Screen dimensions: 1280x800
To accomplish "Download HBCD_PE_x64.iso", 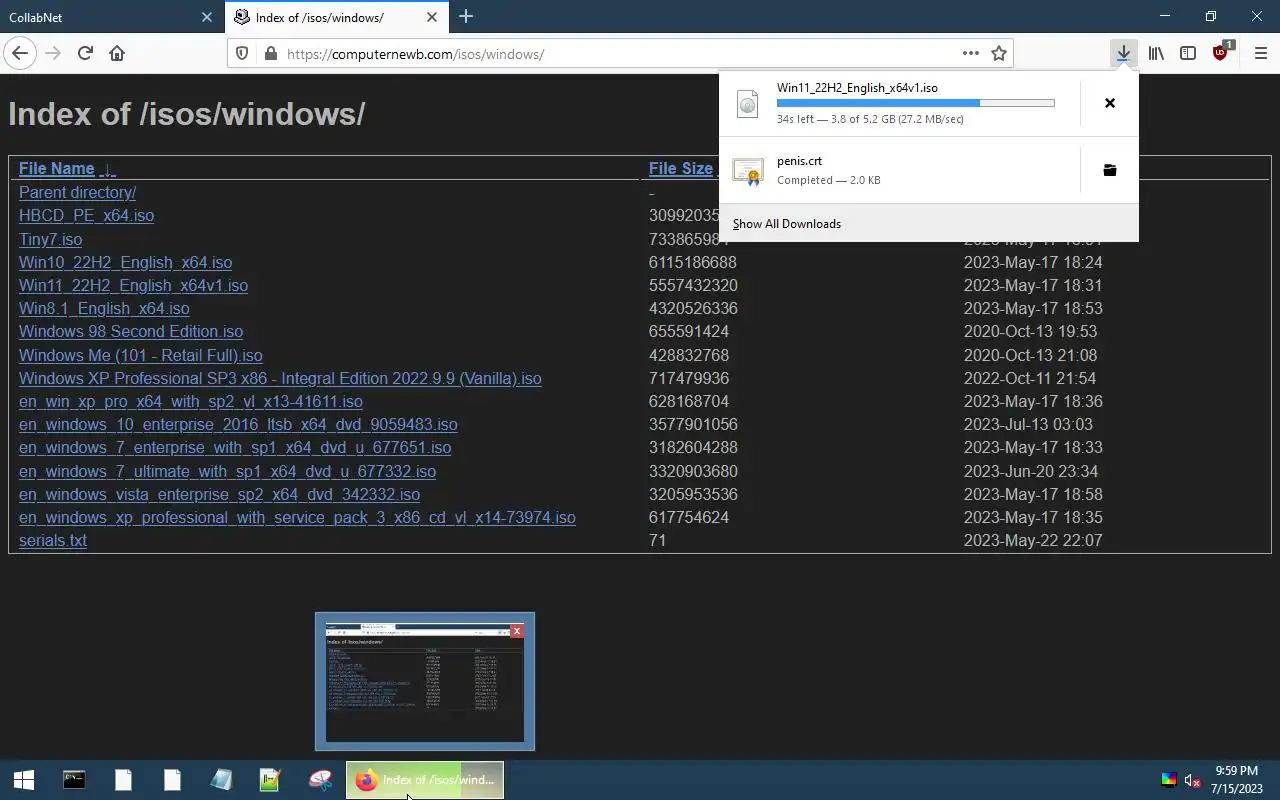I will [86, 215].
